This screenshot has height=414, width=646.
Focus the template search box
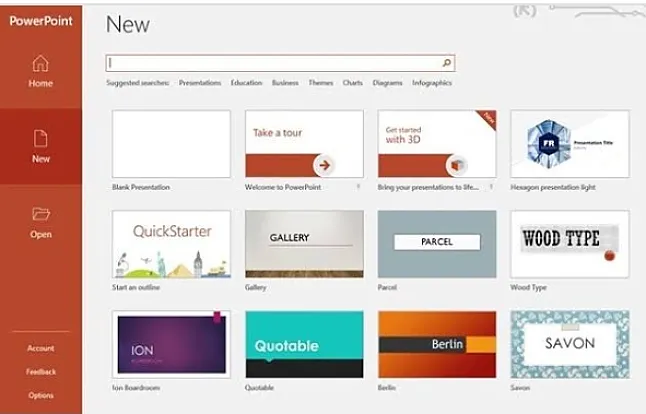point(280,63)
